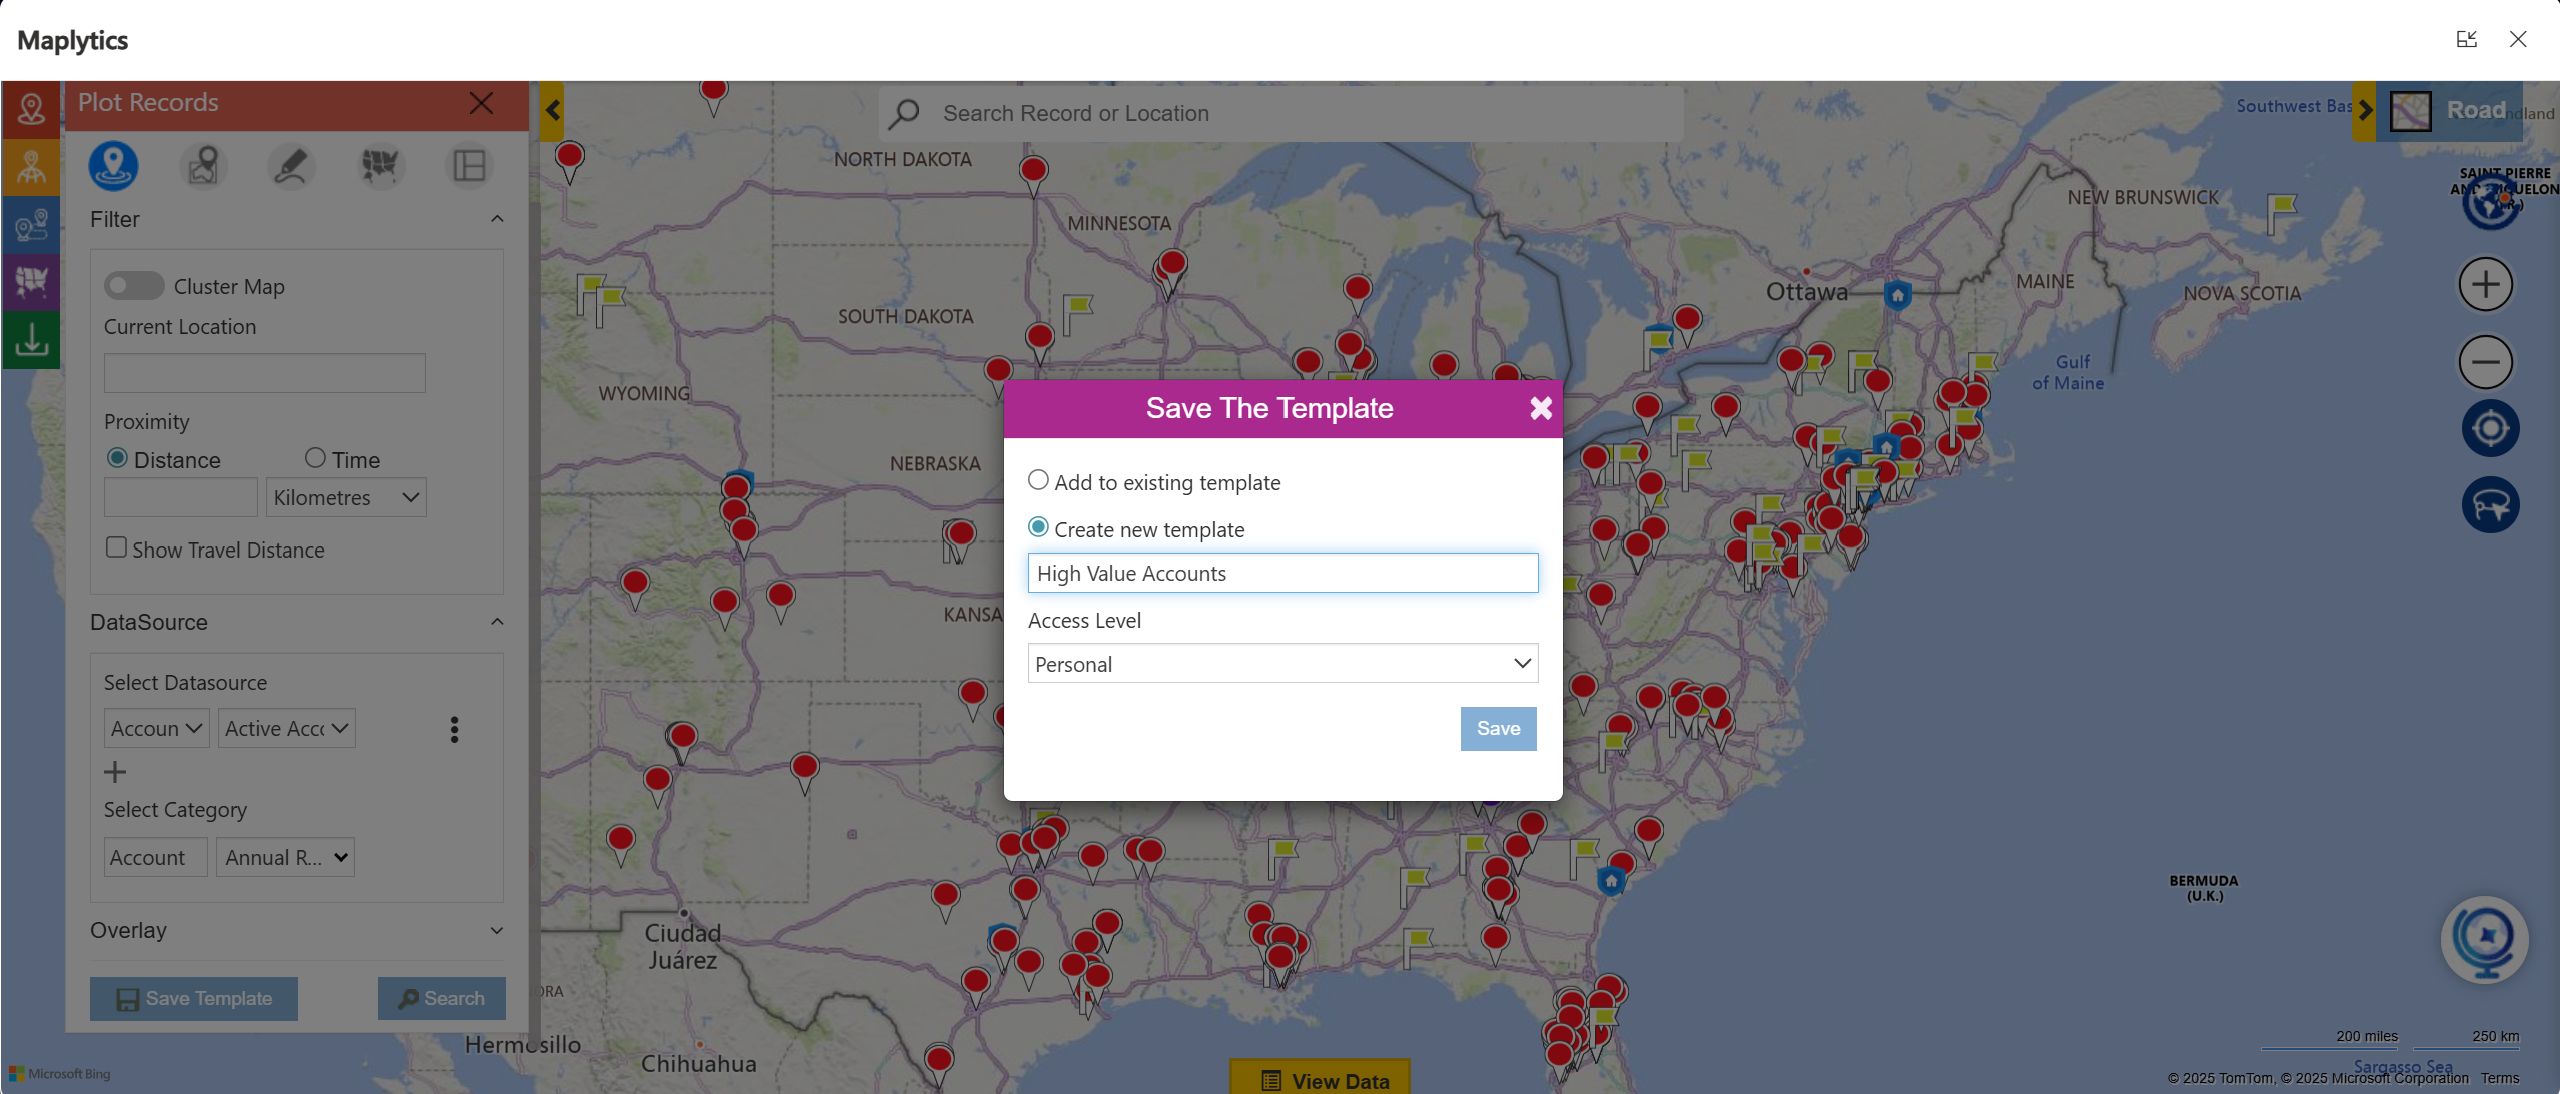Viewport: 2560px width, 1094px height.
Task: Zoom out on the map
Action: [x=2486, y=361]
